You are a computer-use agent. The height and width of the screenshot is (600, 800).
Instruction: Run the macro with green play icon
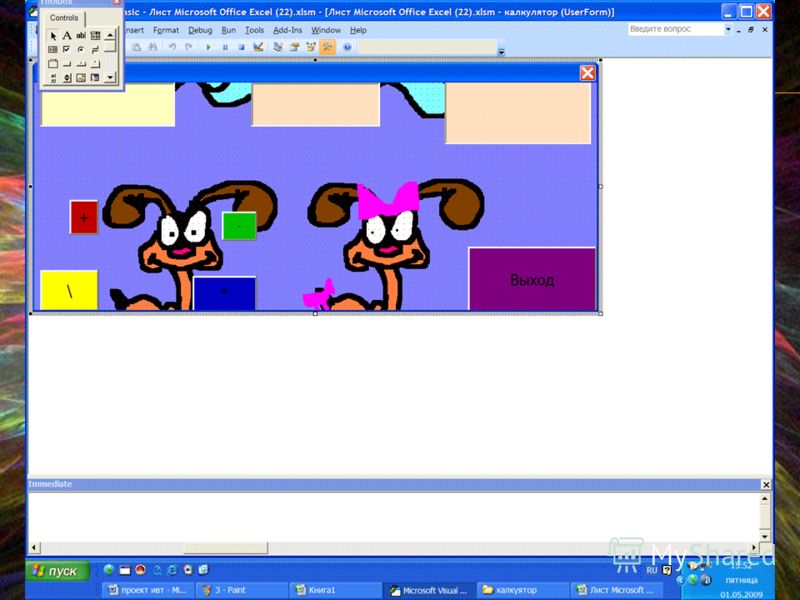point(208,47)
